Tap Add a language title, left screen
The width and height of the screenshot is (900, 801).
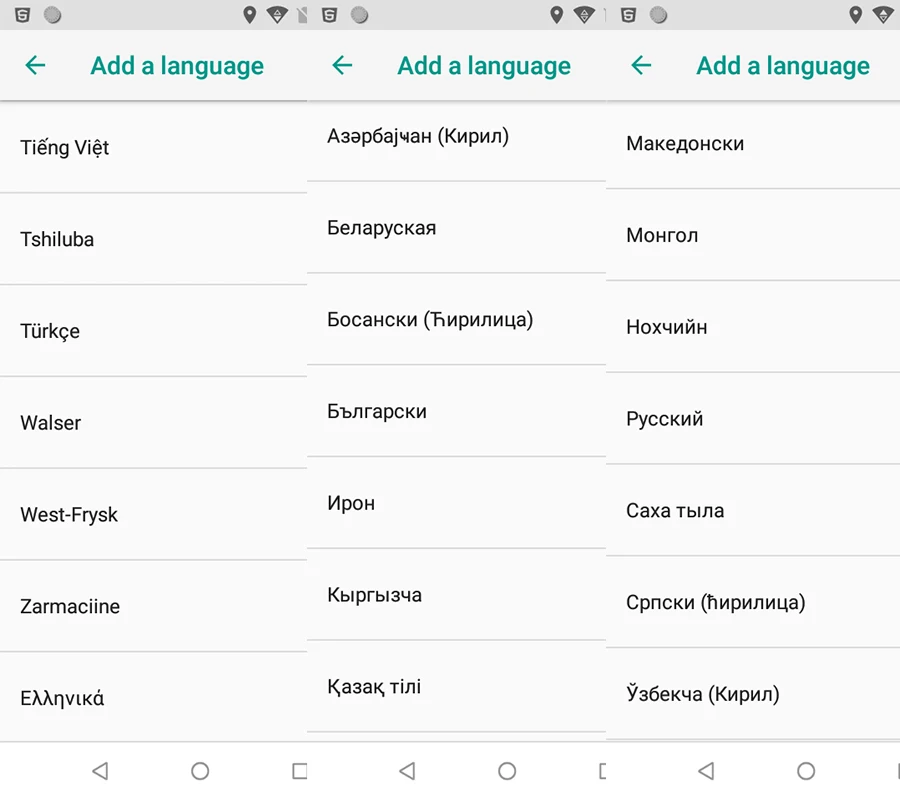pyautogui.click(x=177, y=67)
